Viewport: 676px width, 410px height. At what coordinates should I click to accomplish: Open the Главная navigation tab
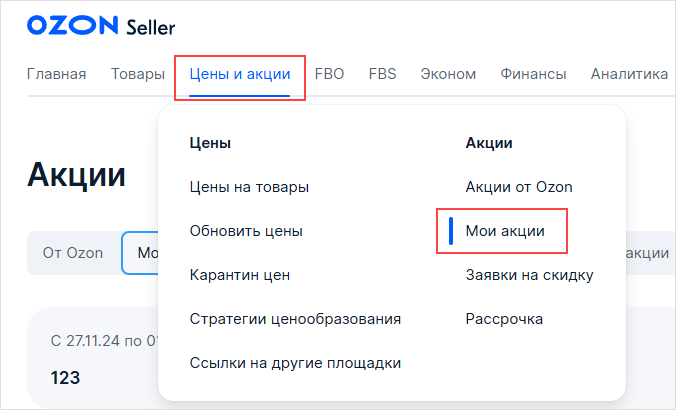tap(56, 74)
